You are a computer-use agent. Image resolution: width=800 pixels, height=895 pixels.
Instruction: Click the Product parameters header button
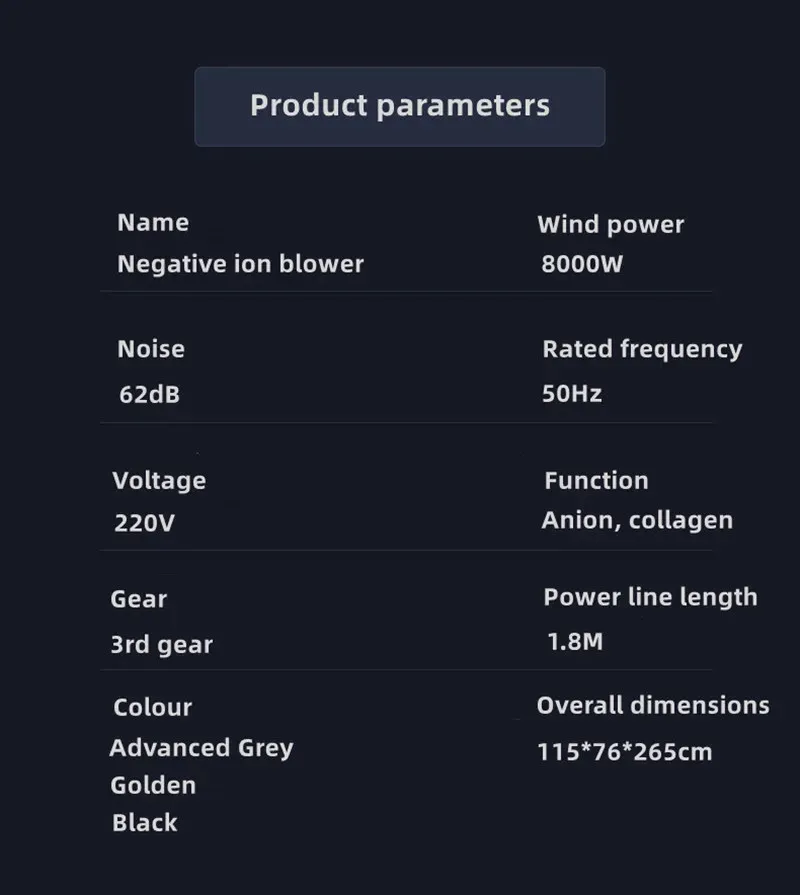tap(399, 107)
